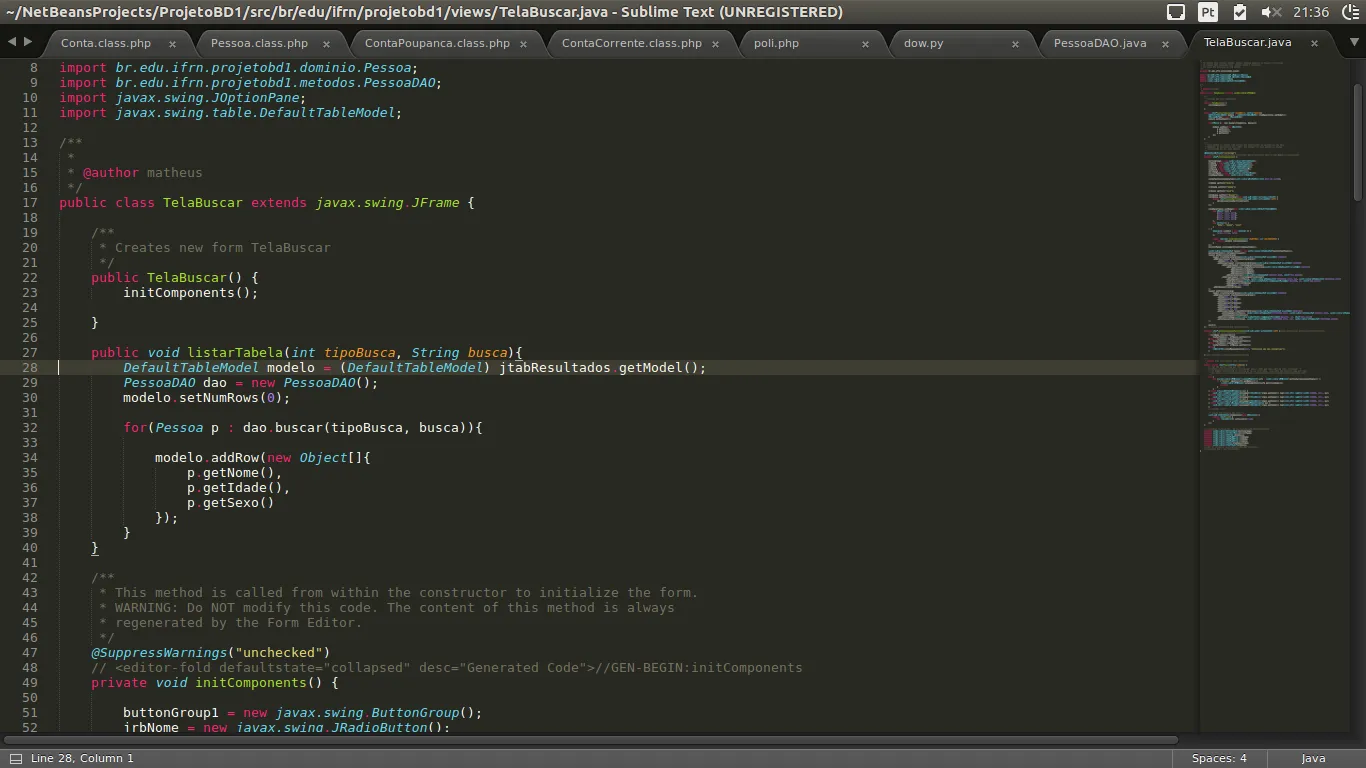Image resolution: width=1366 pixels, height=768 pixels.
Task: Open the network connection indicator
Action: tap(1176, 12)
